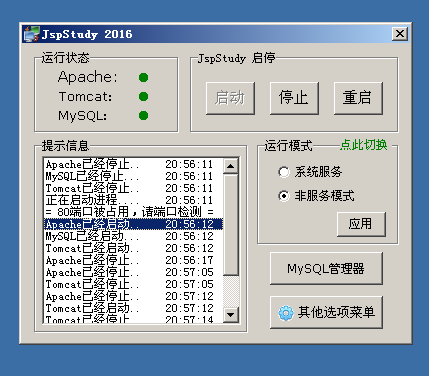The height and width of the screenshot is (376, 429).
Task: Restart services with the 重启 button
Action: (x=358, y=98)
